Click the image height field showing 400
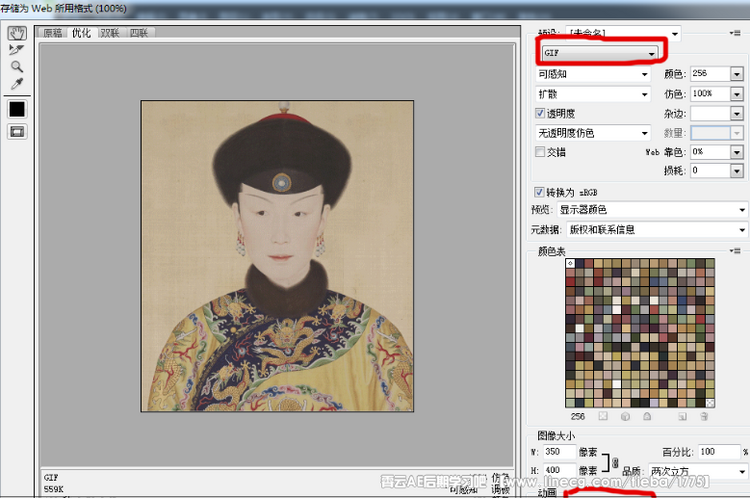This screenshot has width=750, height=498. pyautogui.click(x=559, y=470)
